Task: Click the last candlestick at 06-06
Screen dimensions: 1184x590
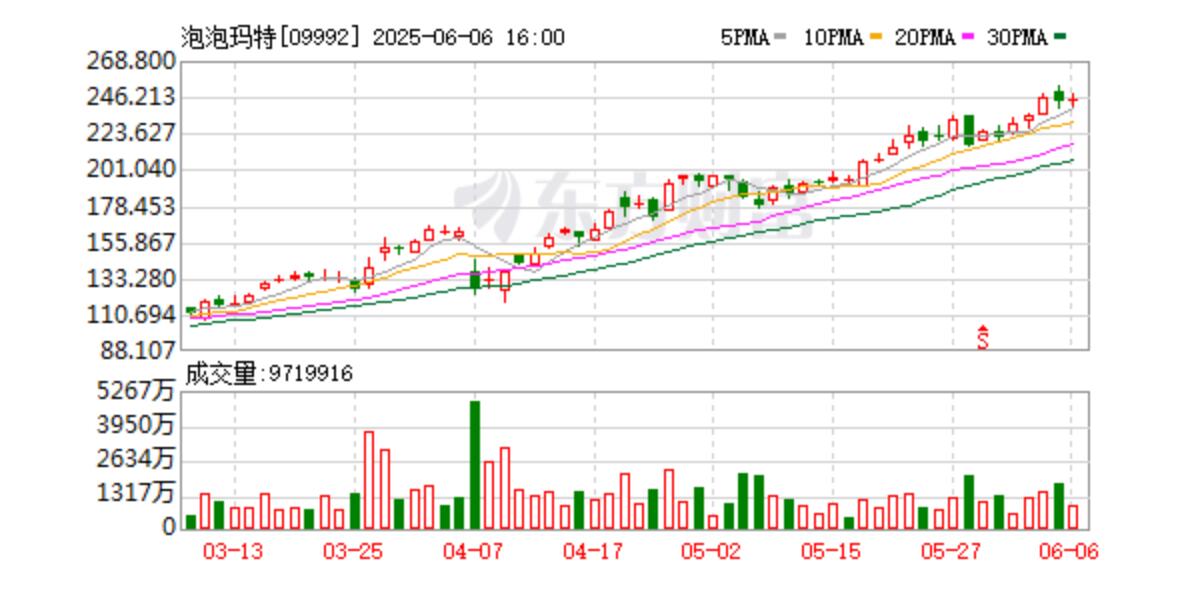Action: [1073, 100]
